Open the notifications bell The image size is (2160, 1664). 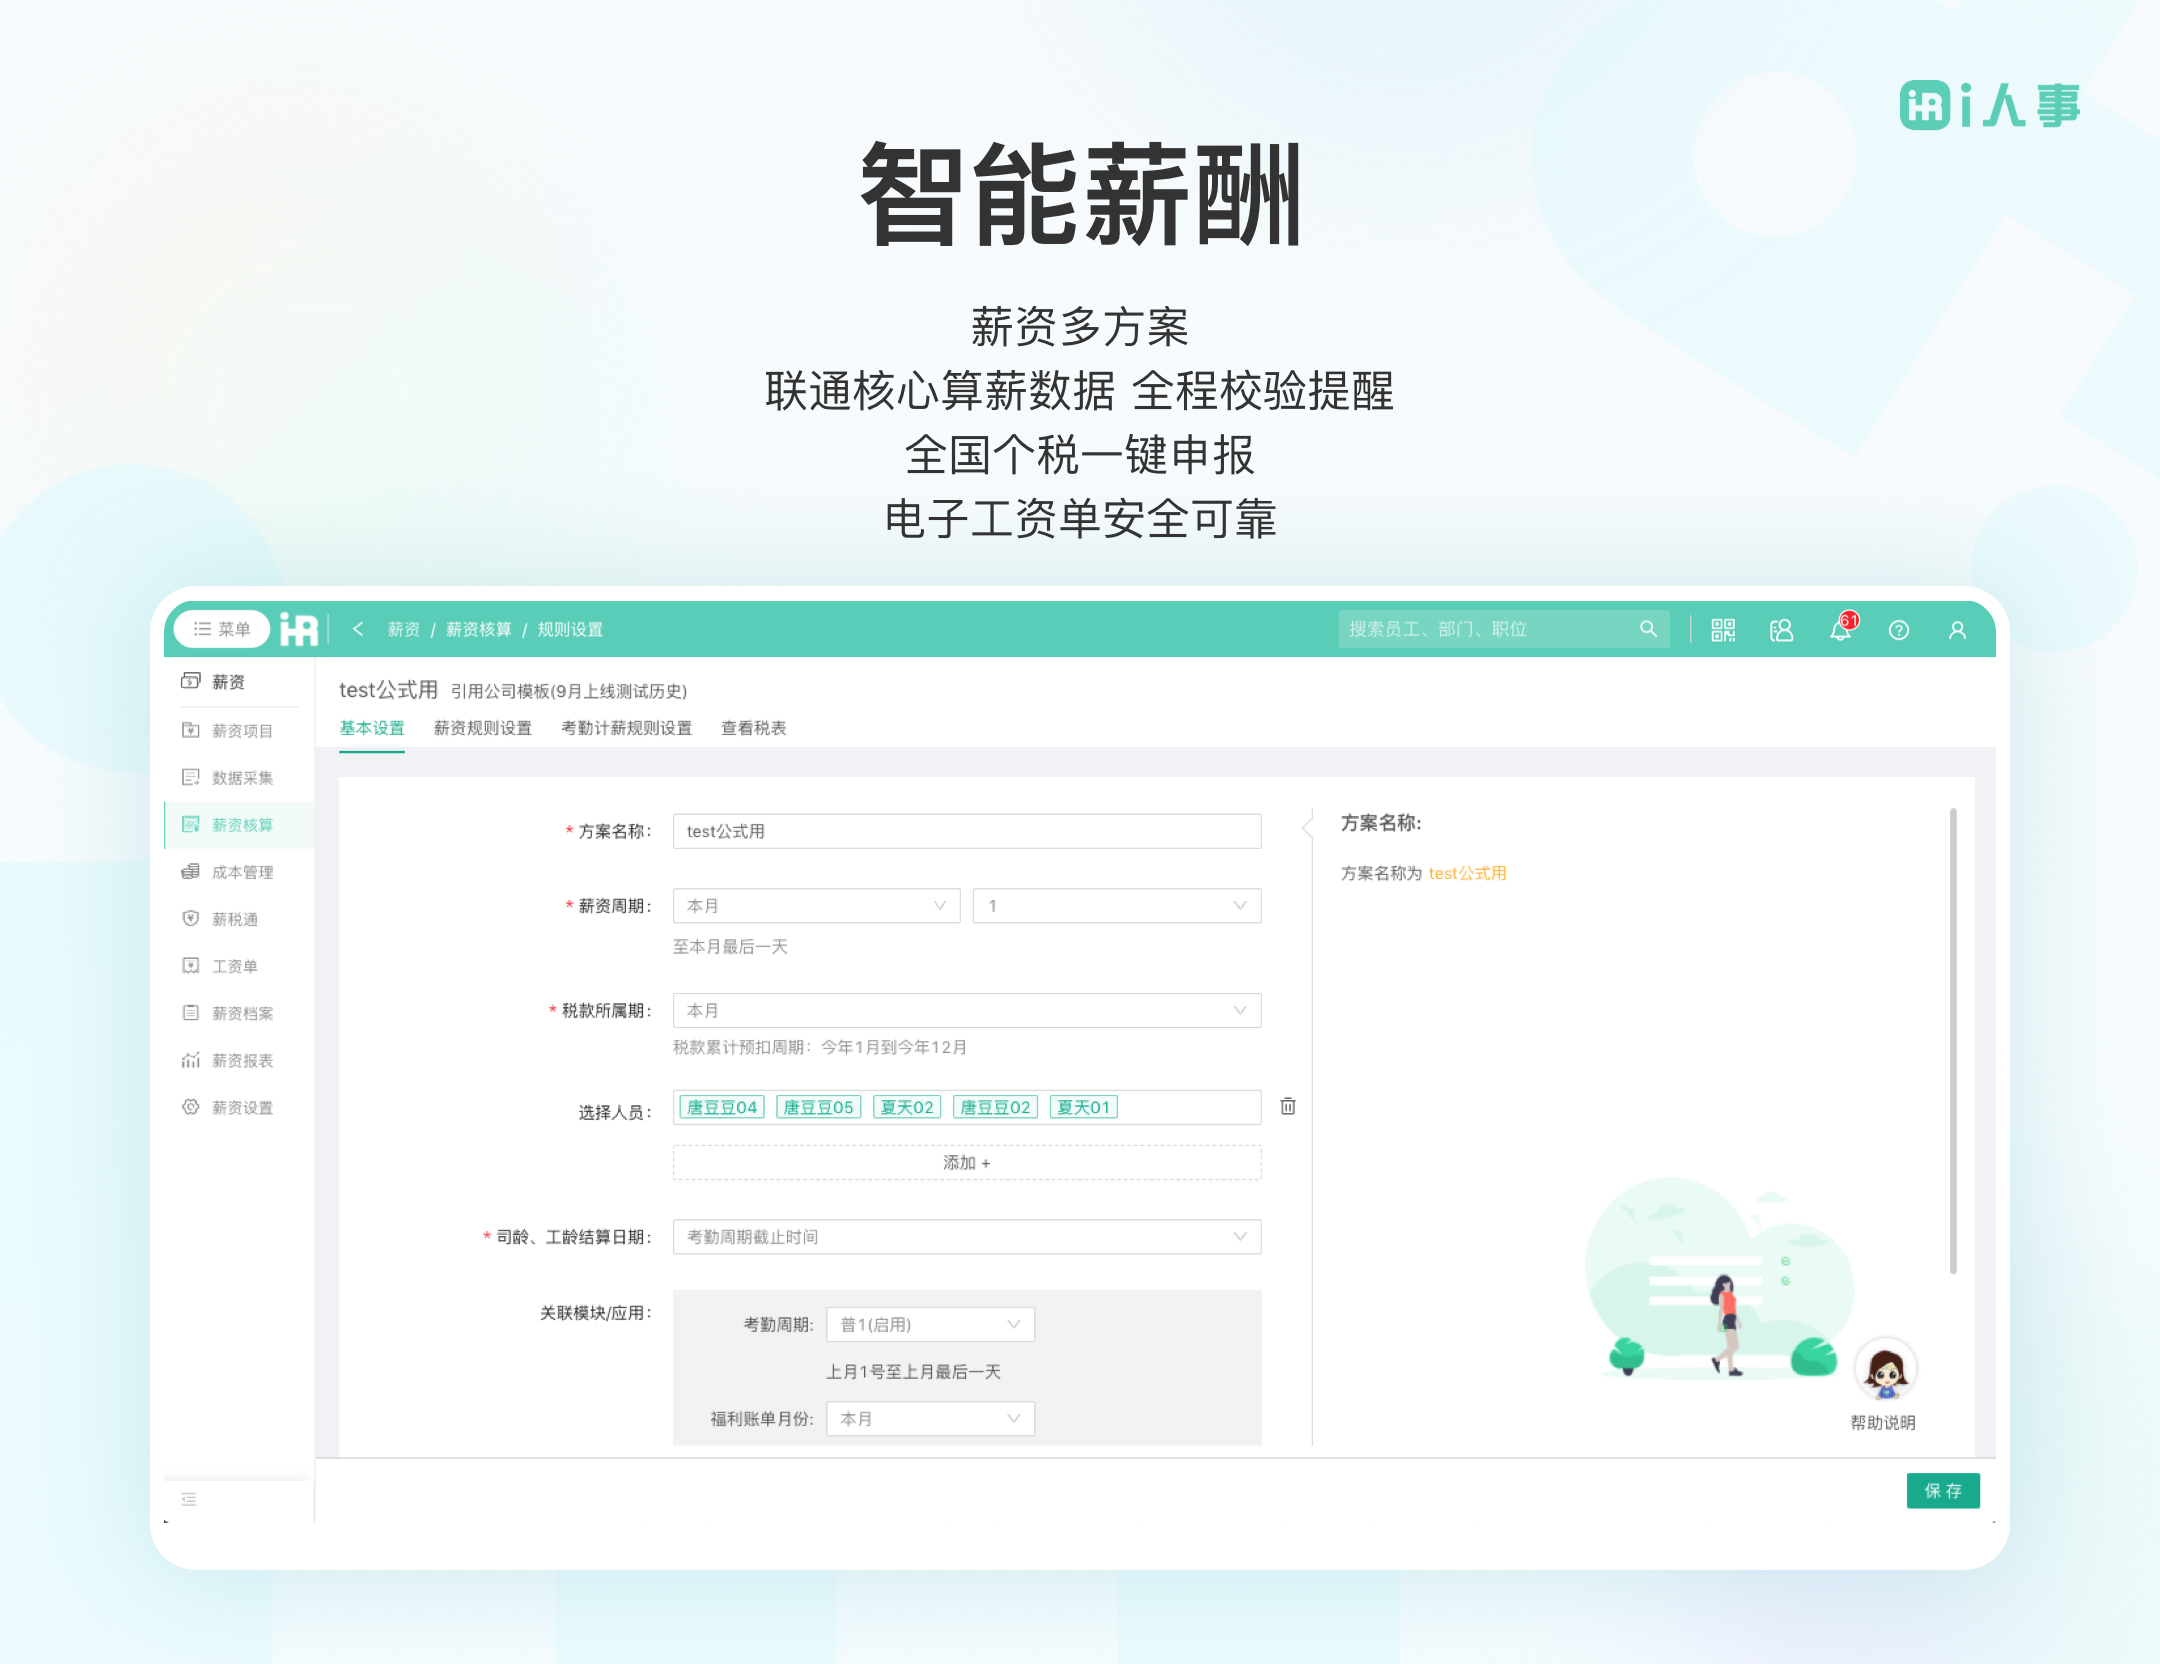click(1841, 629)
